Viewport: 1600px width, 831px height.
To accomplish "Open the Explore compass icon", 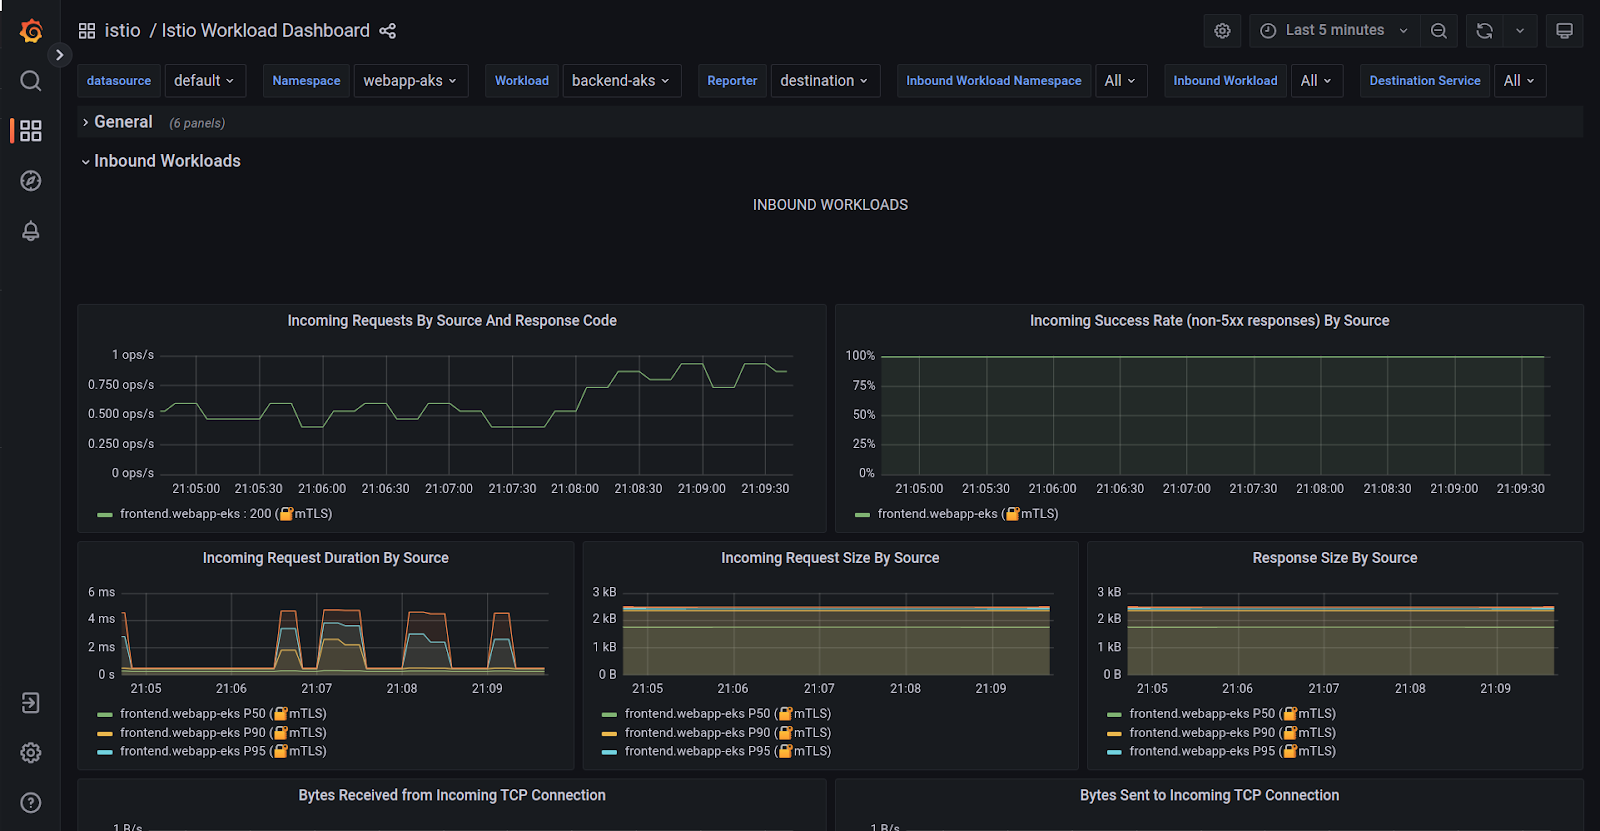I will (x=31, y=181).
